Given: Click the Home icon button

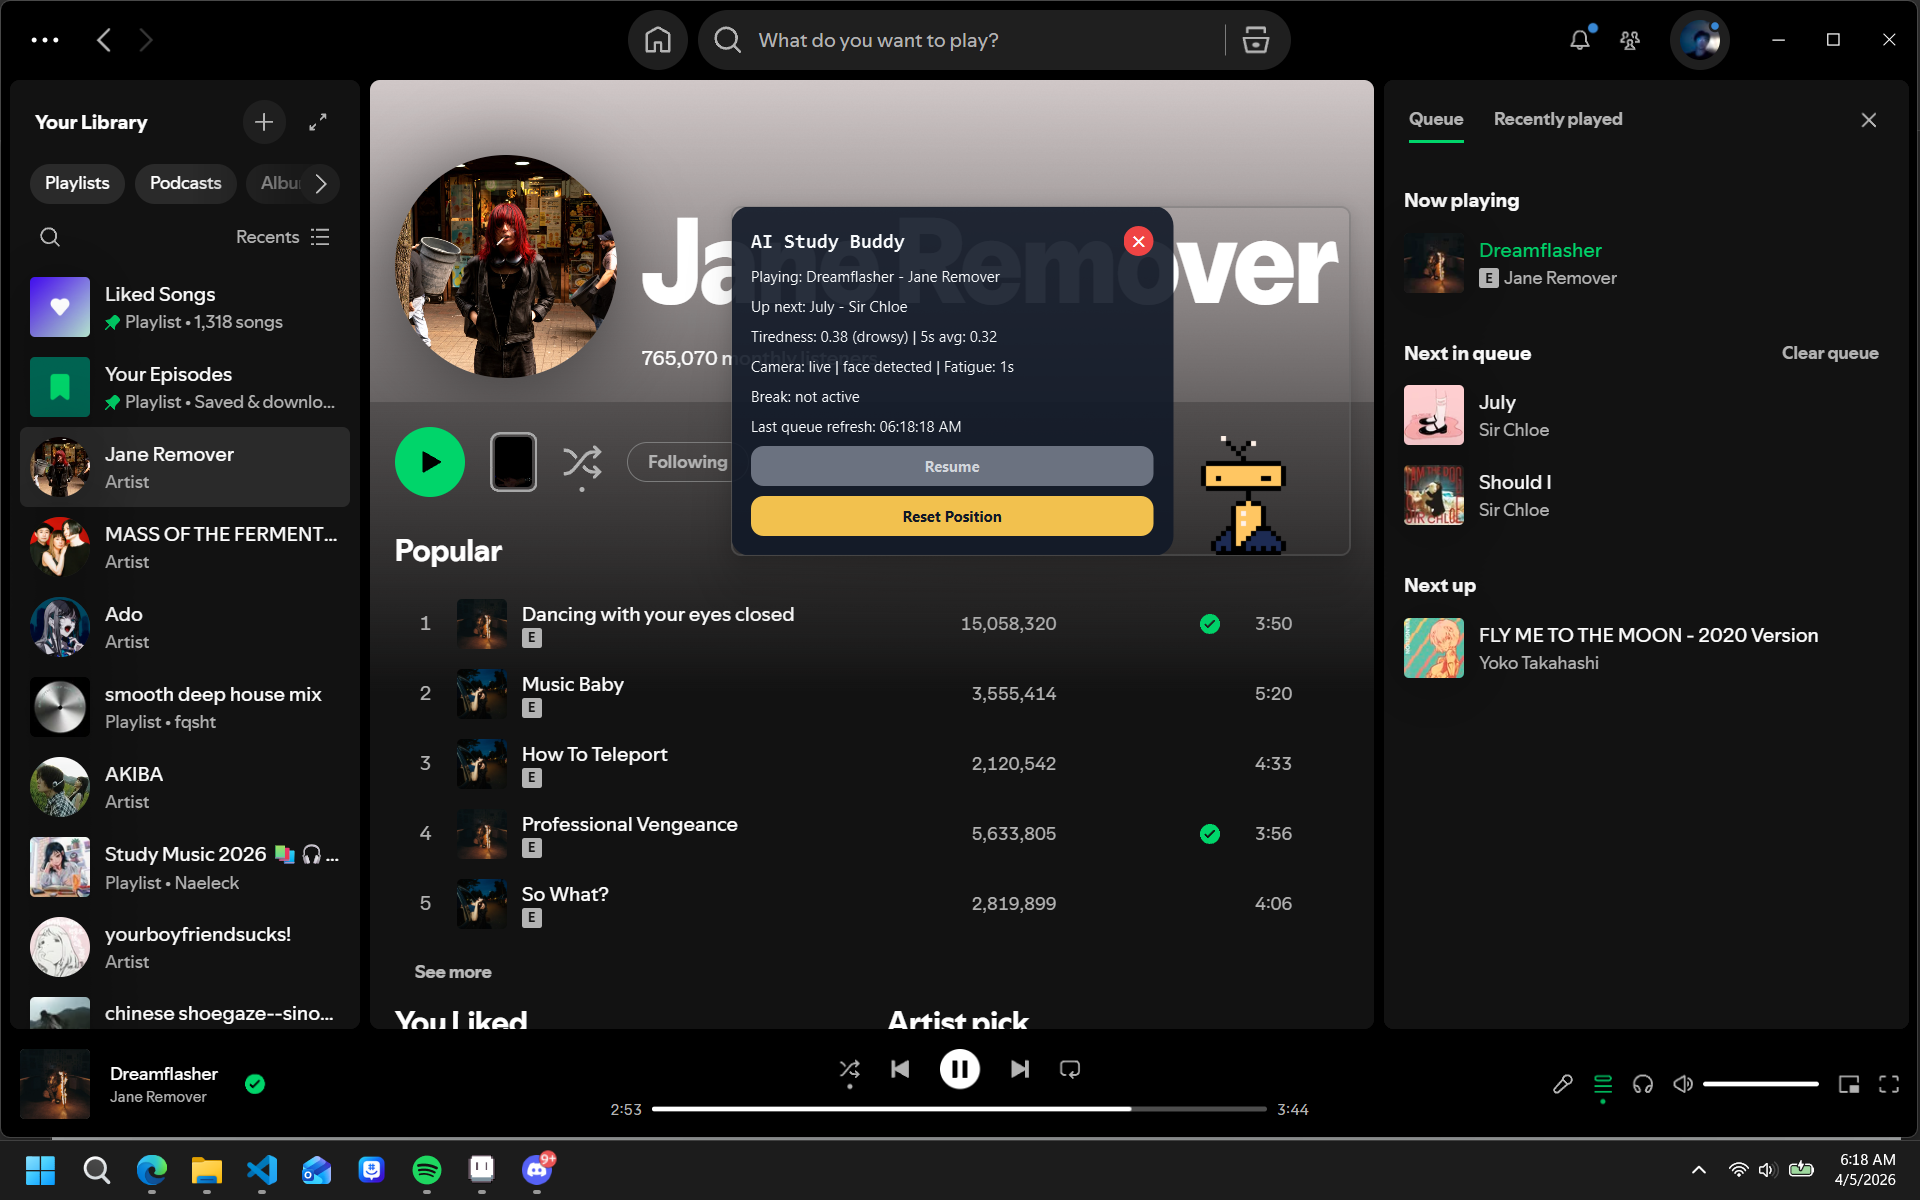Looking at the screenshot, I should pos(657,40).
